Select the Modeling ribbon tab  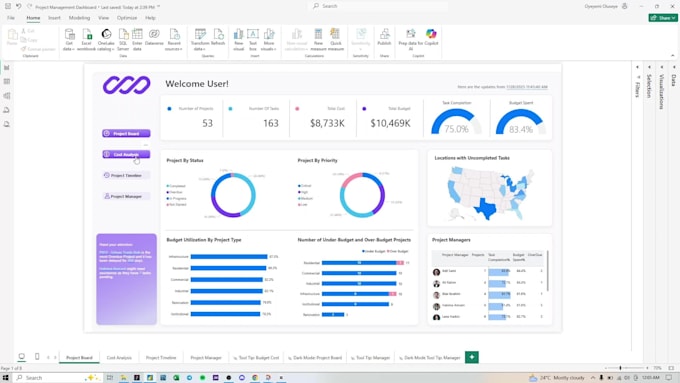tap(79, 18)
